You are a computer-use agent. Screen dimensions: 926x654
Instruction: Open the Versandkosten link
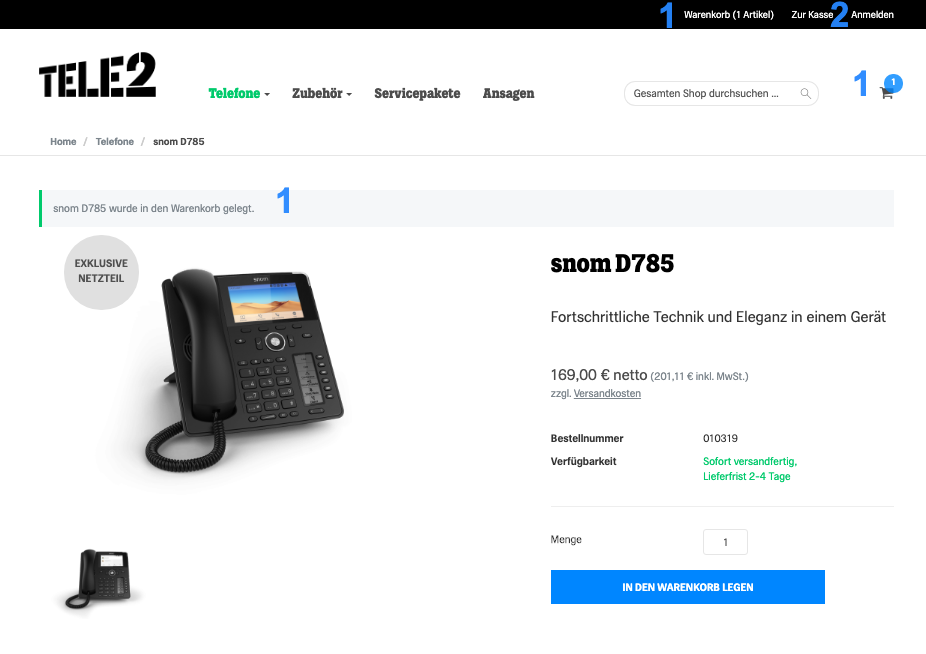[x=607, y=393]
